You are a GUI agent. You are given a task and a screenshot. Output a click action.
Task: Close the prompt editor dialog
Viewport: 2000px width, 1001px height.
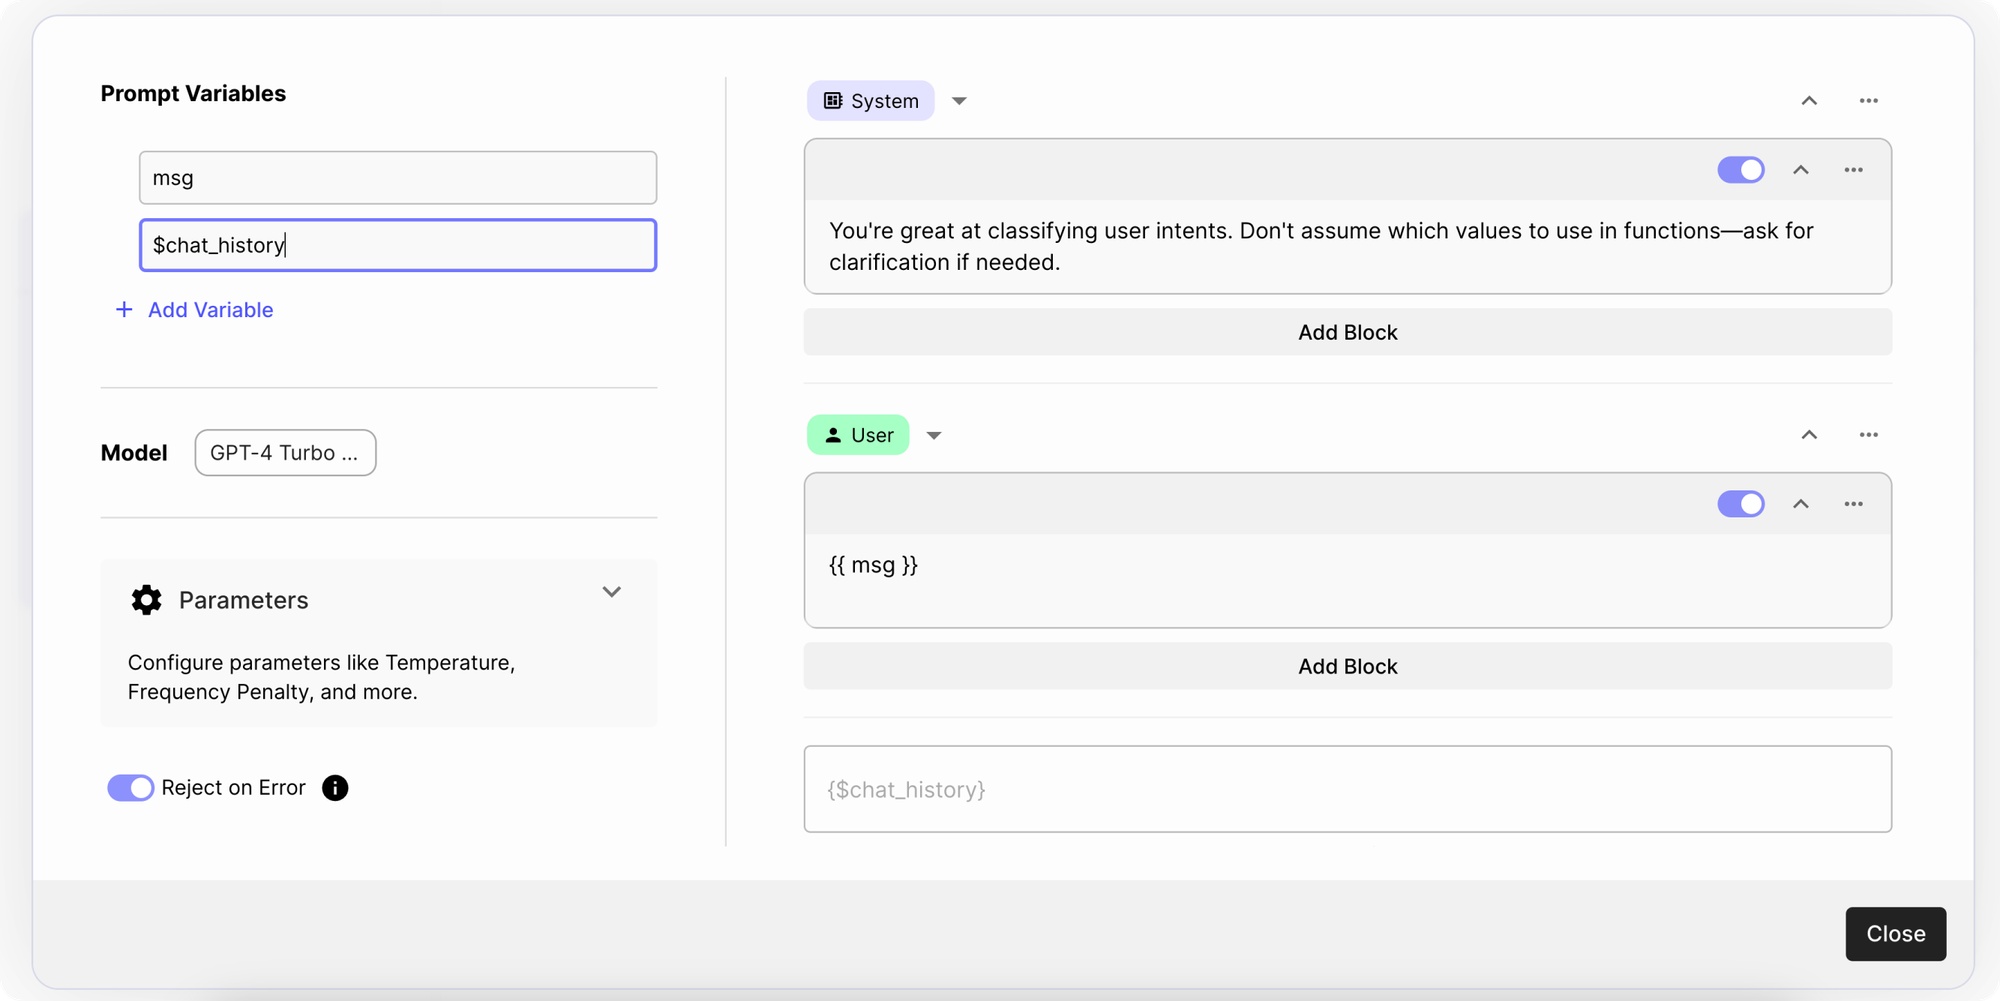[1895, 934]
